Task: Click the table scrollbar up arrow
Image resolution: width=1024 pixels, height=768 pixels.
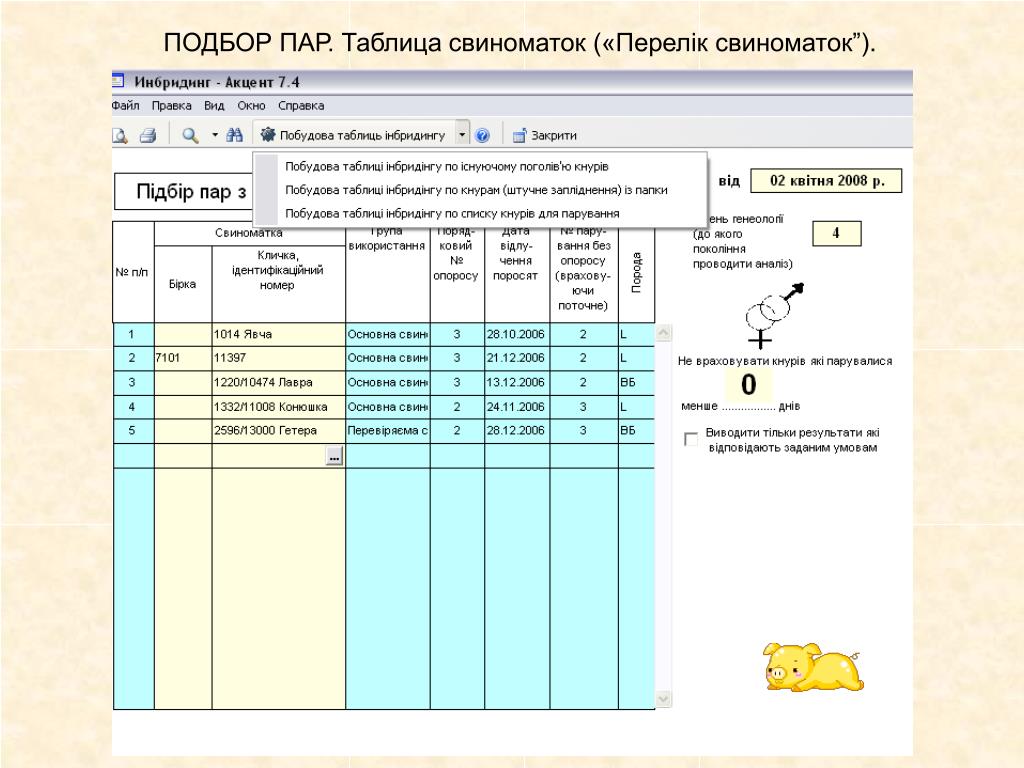Action: [663, 333]
